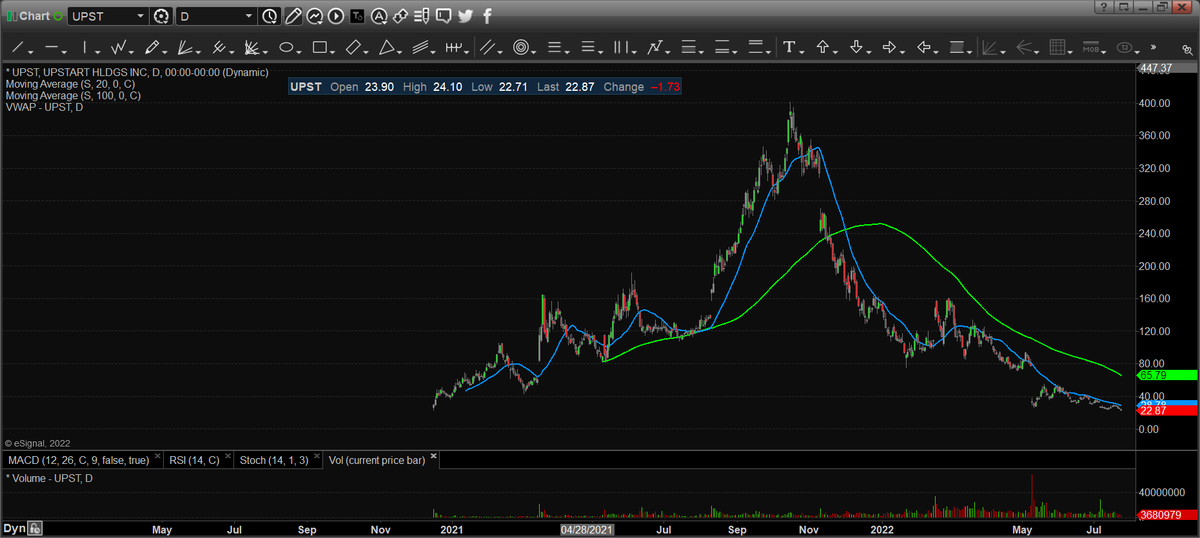This screenshot has height=538, width=1200.
Task: Expand text tool options arrow
Action: click(x=802, y=51)
